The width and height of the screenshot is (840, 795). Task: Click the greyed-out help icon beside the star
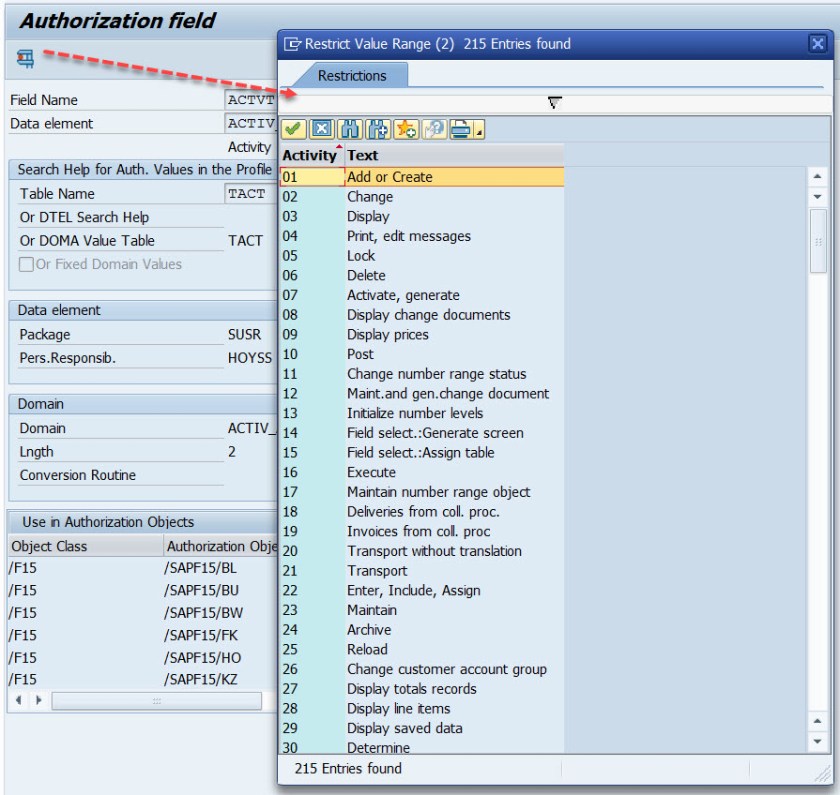point(432,130)
